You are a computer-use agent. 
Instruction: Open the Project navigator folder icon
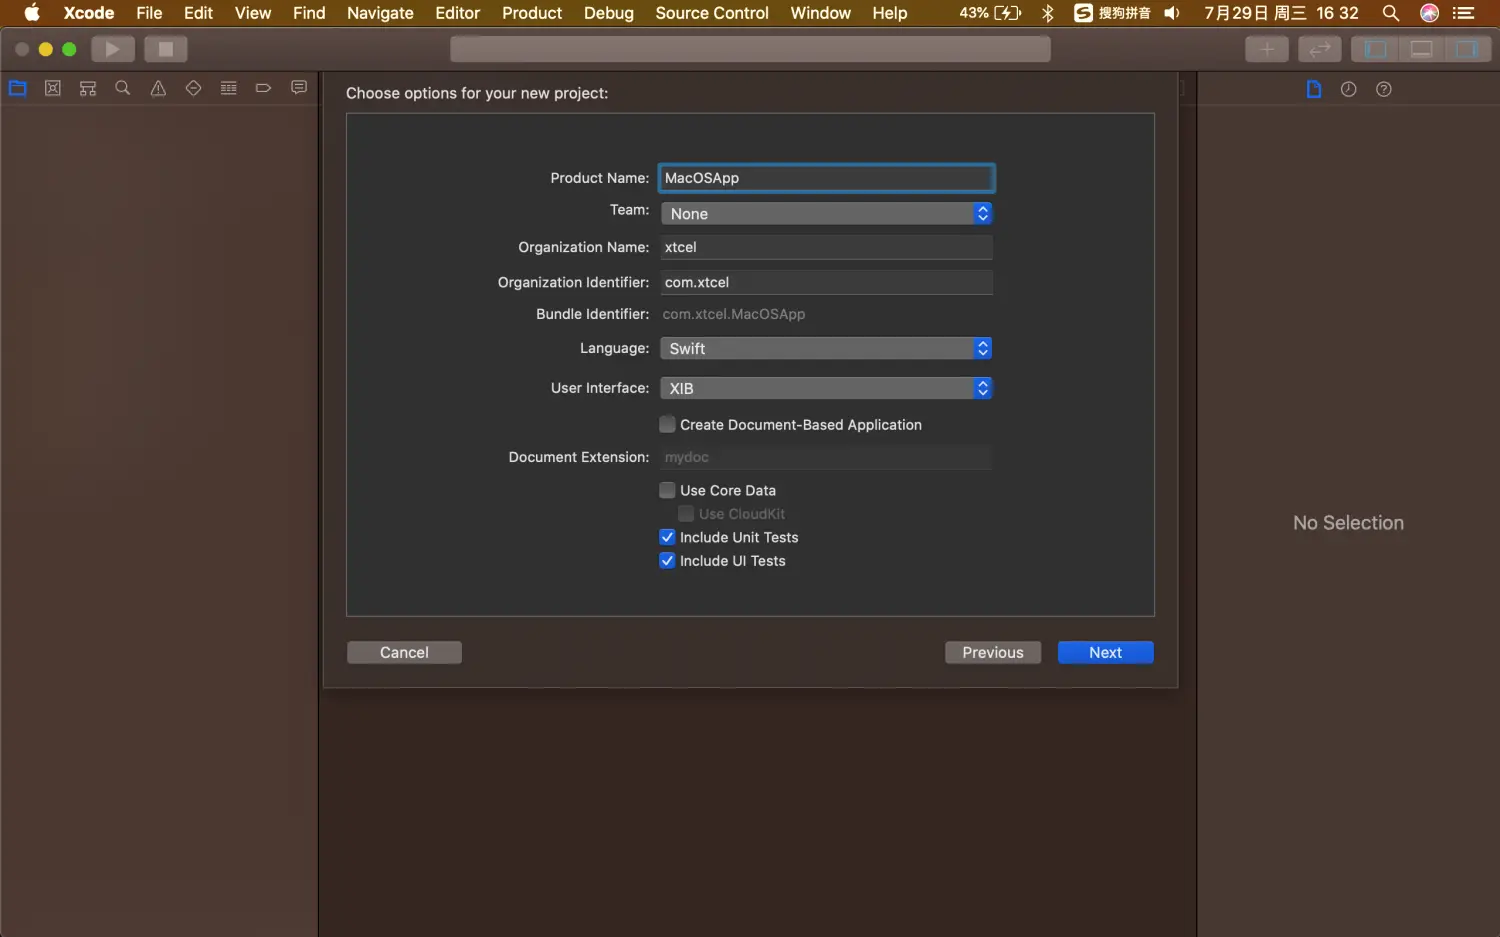pos(18,88)
